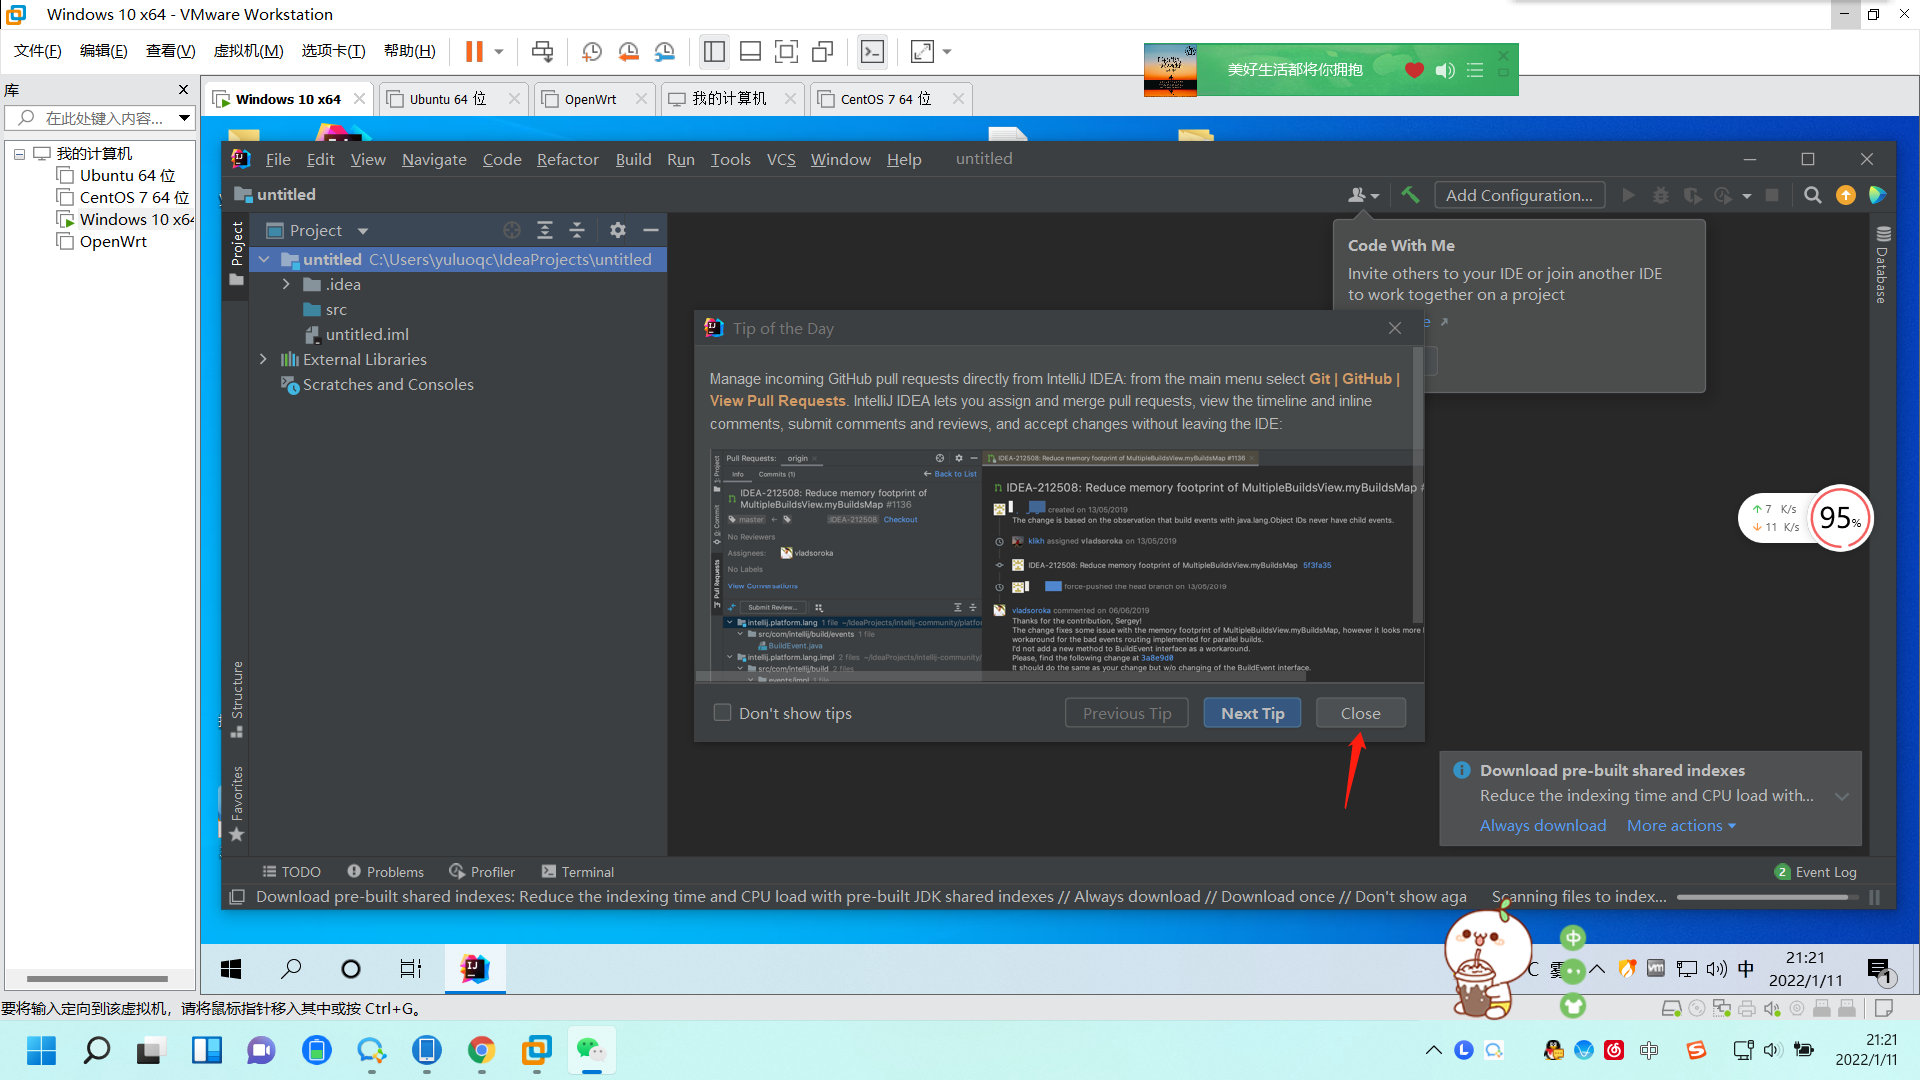Open WeChat from the host taskbar

[591, 1050]
